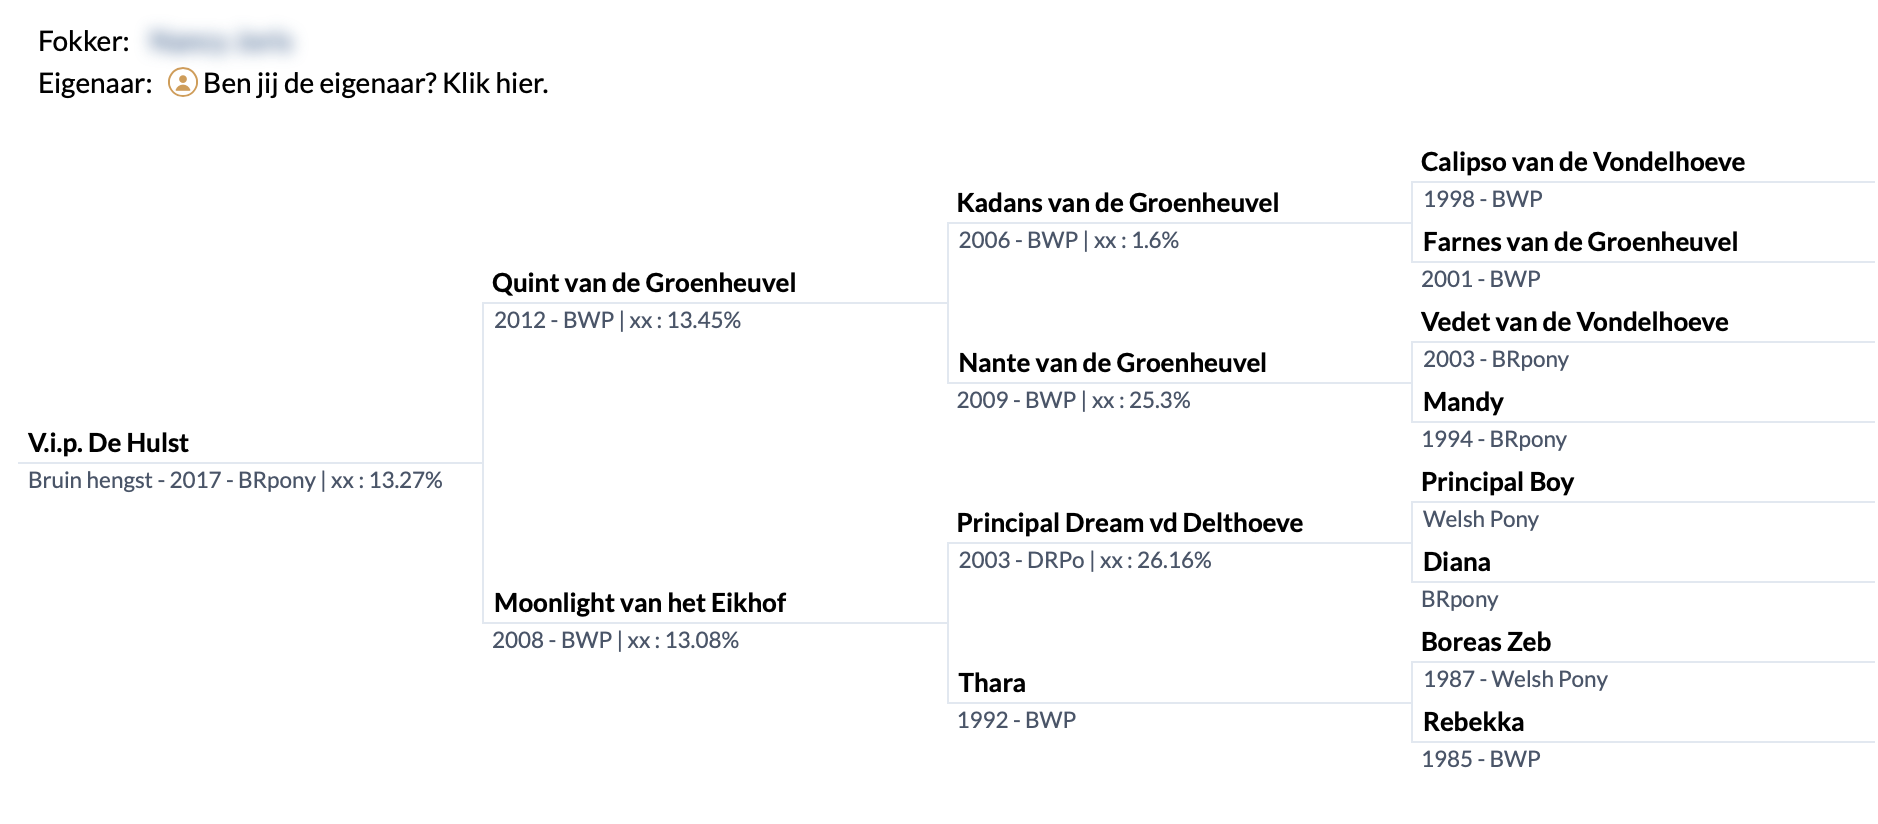Click the 'Bruin hengst - 2017 - BRpony' details
The height and width of the screenshot is (824, 1878).
point(172,480)
